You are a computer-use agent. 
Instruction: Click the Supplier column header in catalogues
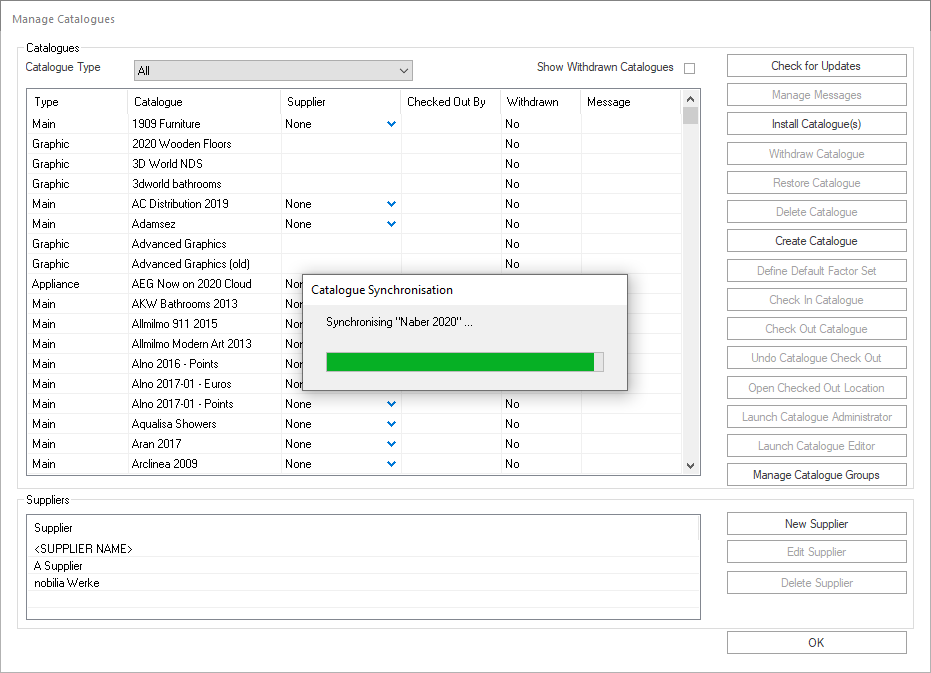[x=341, y=102]
